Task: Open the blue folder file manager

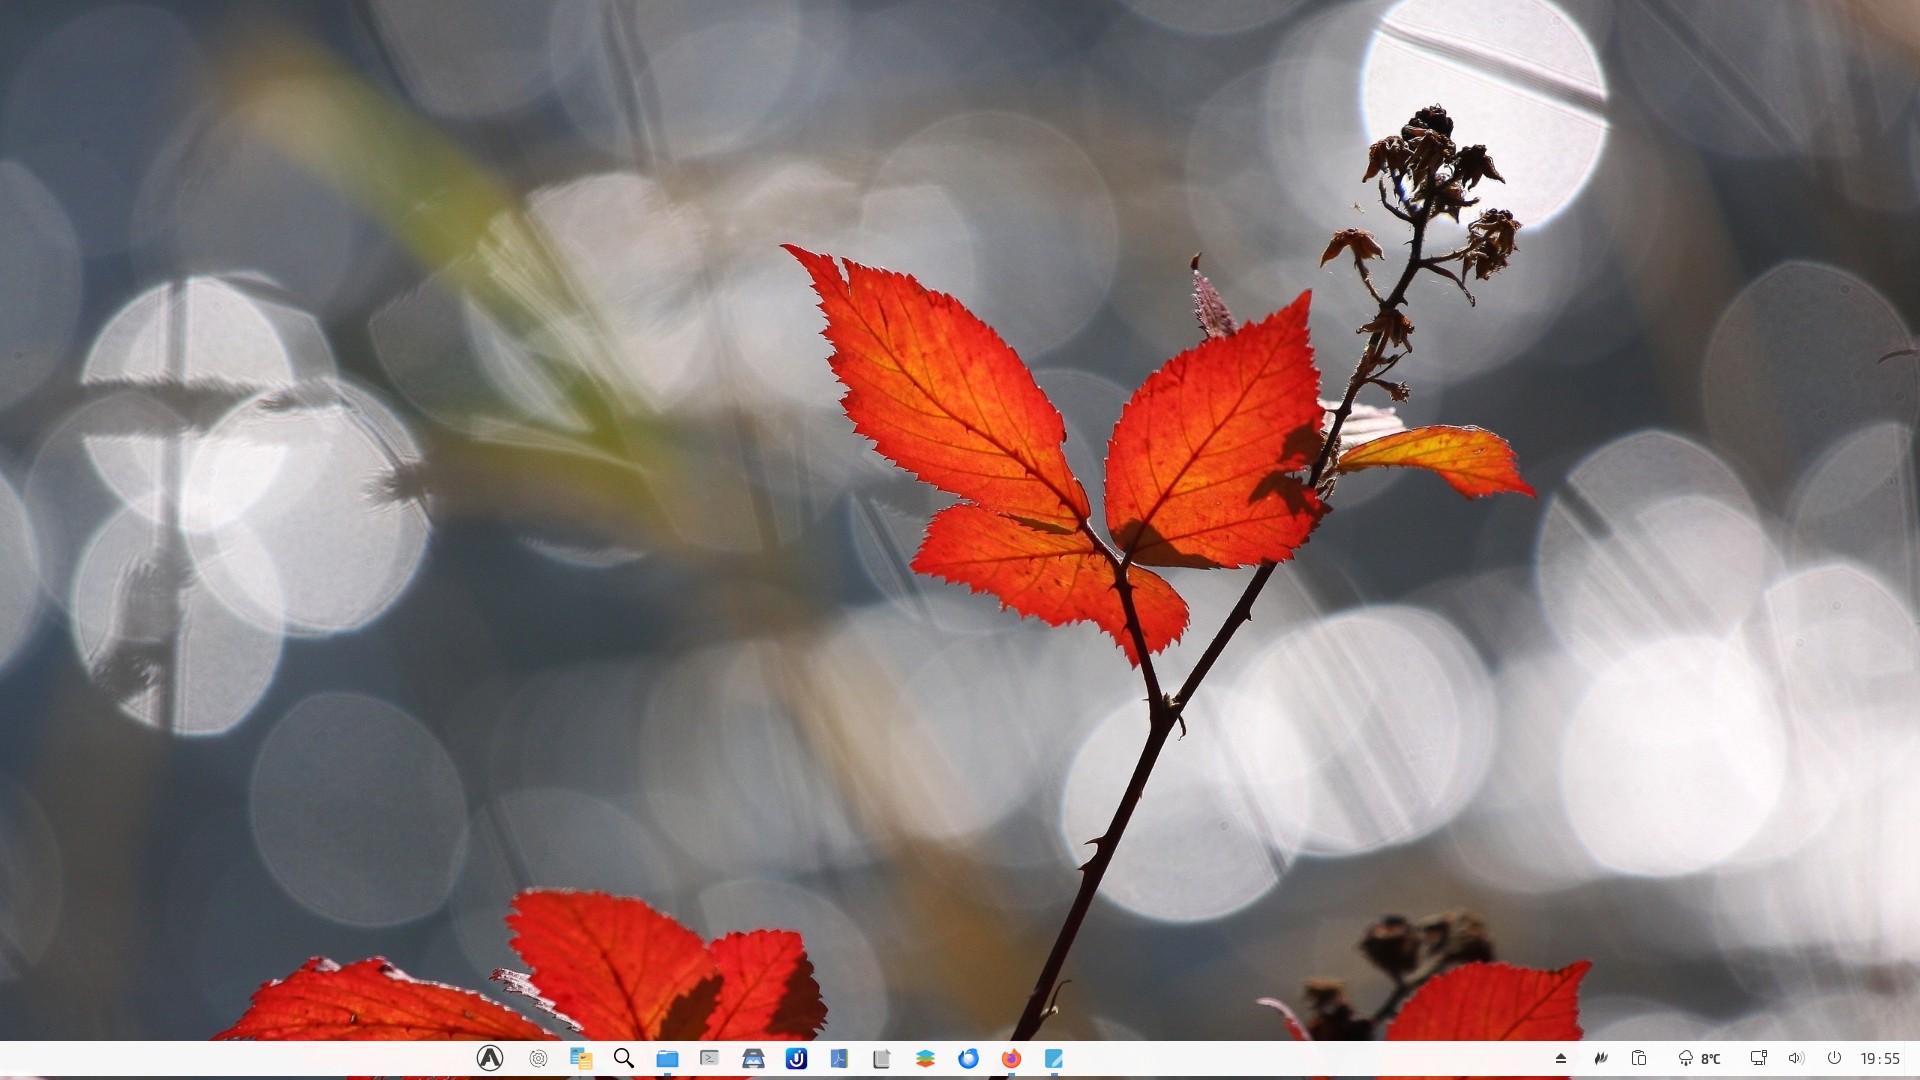Action: (x=667, y=1058)
